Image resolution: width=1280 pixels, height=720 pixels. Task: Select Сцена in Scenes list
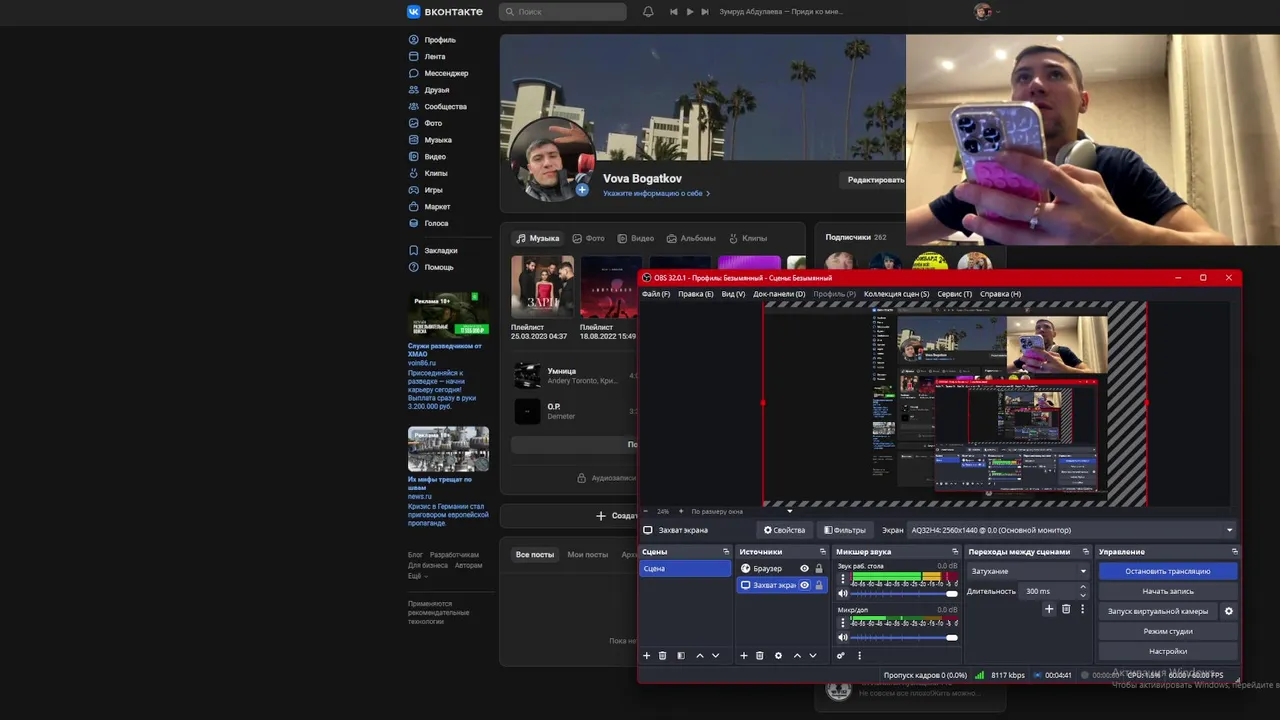(x=685, y=569)
